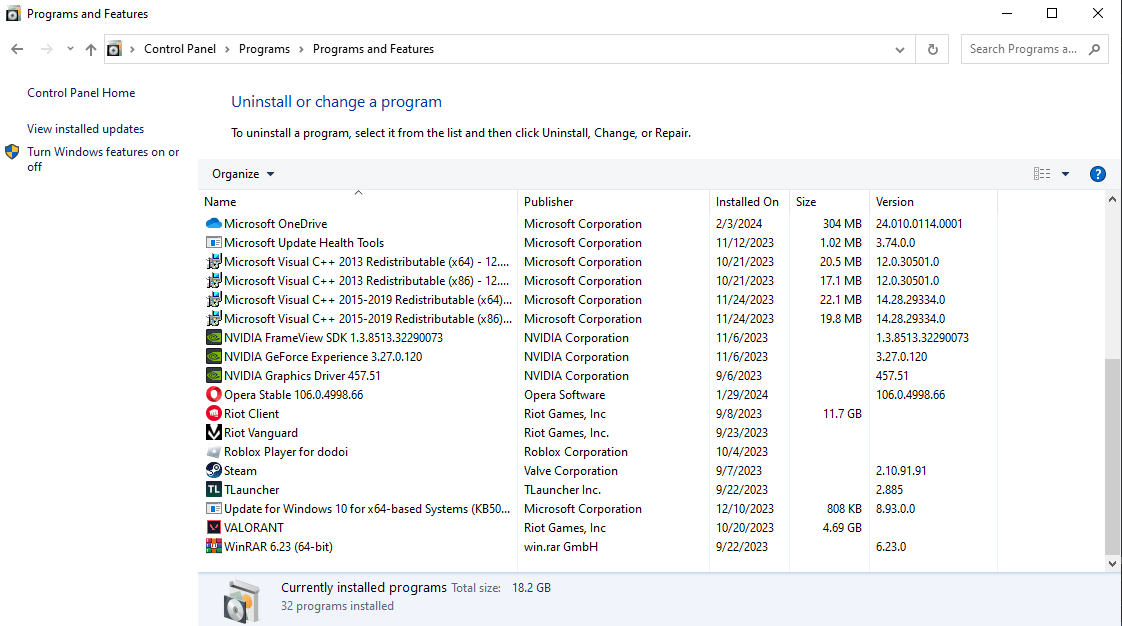Expand the address bar history dropdown

point(899,49)
